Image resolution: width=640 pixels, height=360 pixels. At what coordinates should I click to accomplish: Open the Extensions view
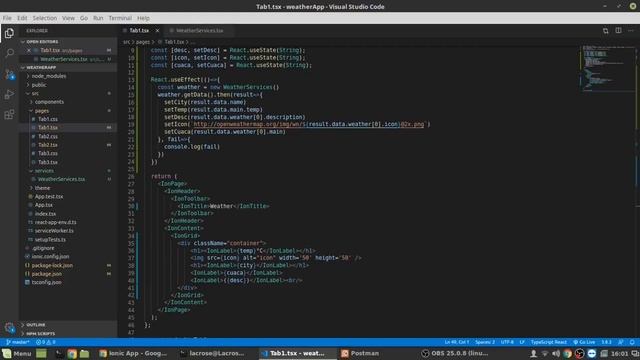tap(9, 114)
